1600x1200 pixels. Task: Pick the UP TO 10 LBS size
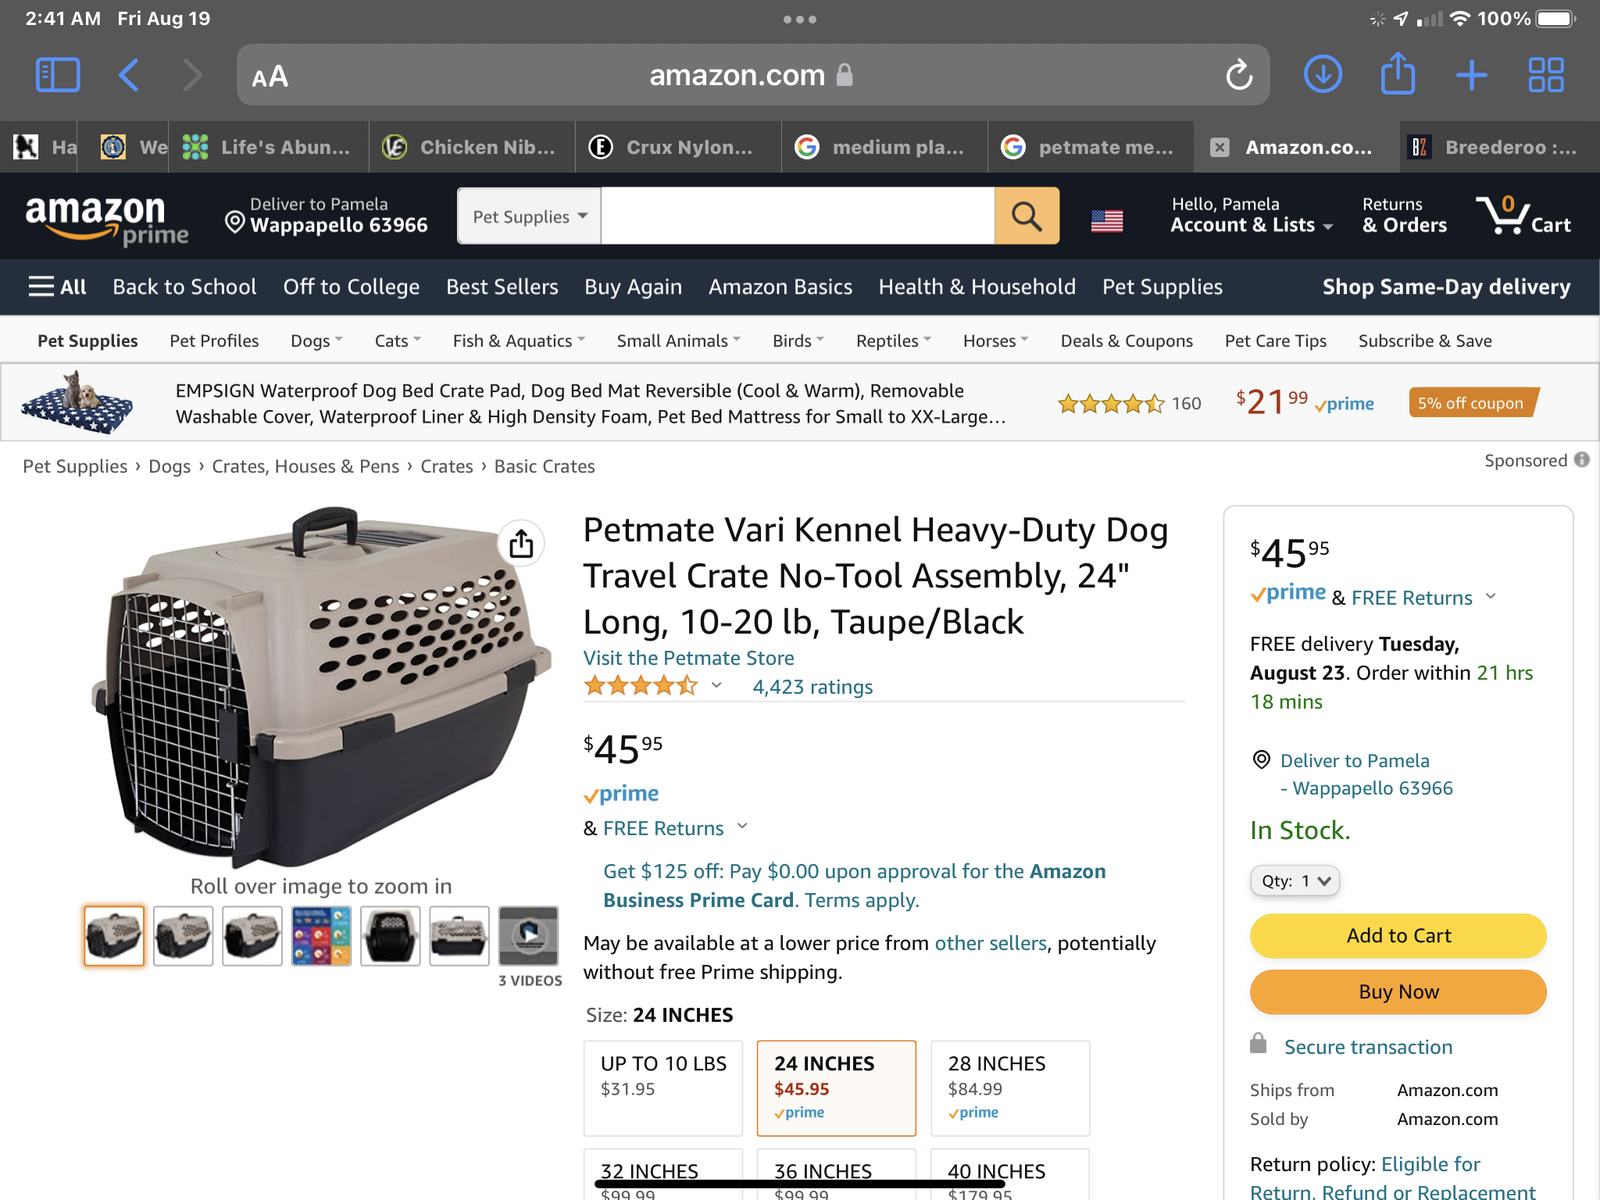(663, 1087)
